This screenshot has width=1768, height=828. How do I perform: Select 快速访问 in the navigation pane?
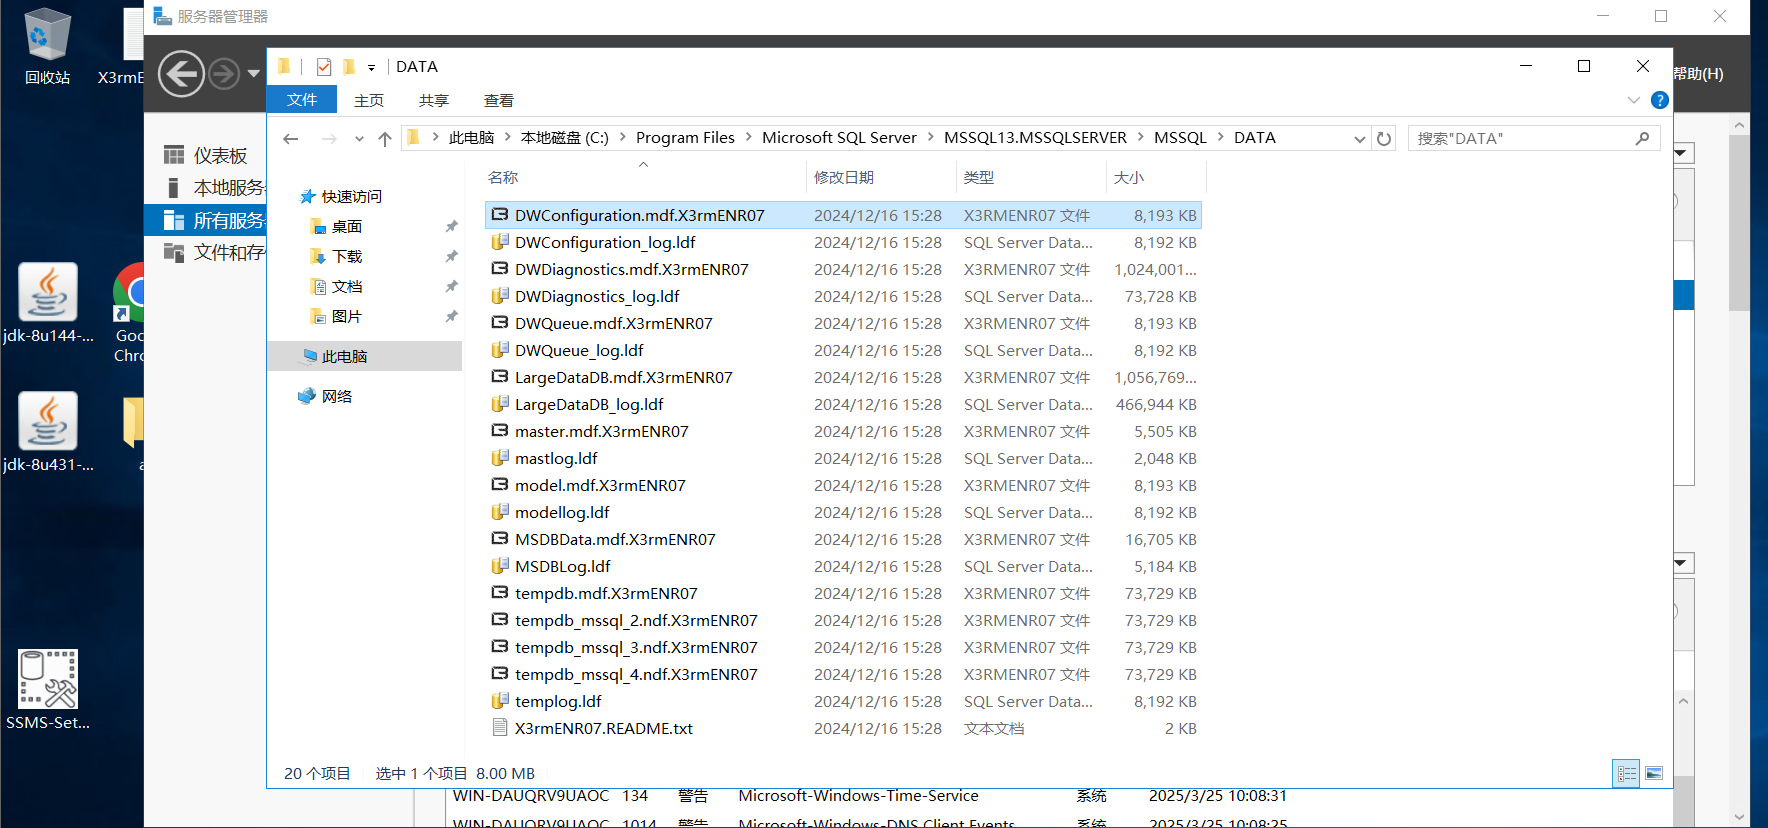click(x=351, y=197)
